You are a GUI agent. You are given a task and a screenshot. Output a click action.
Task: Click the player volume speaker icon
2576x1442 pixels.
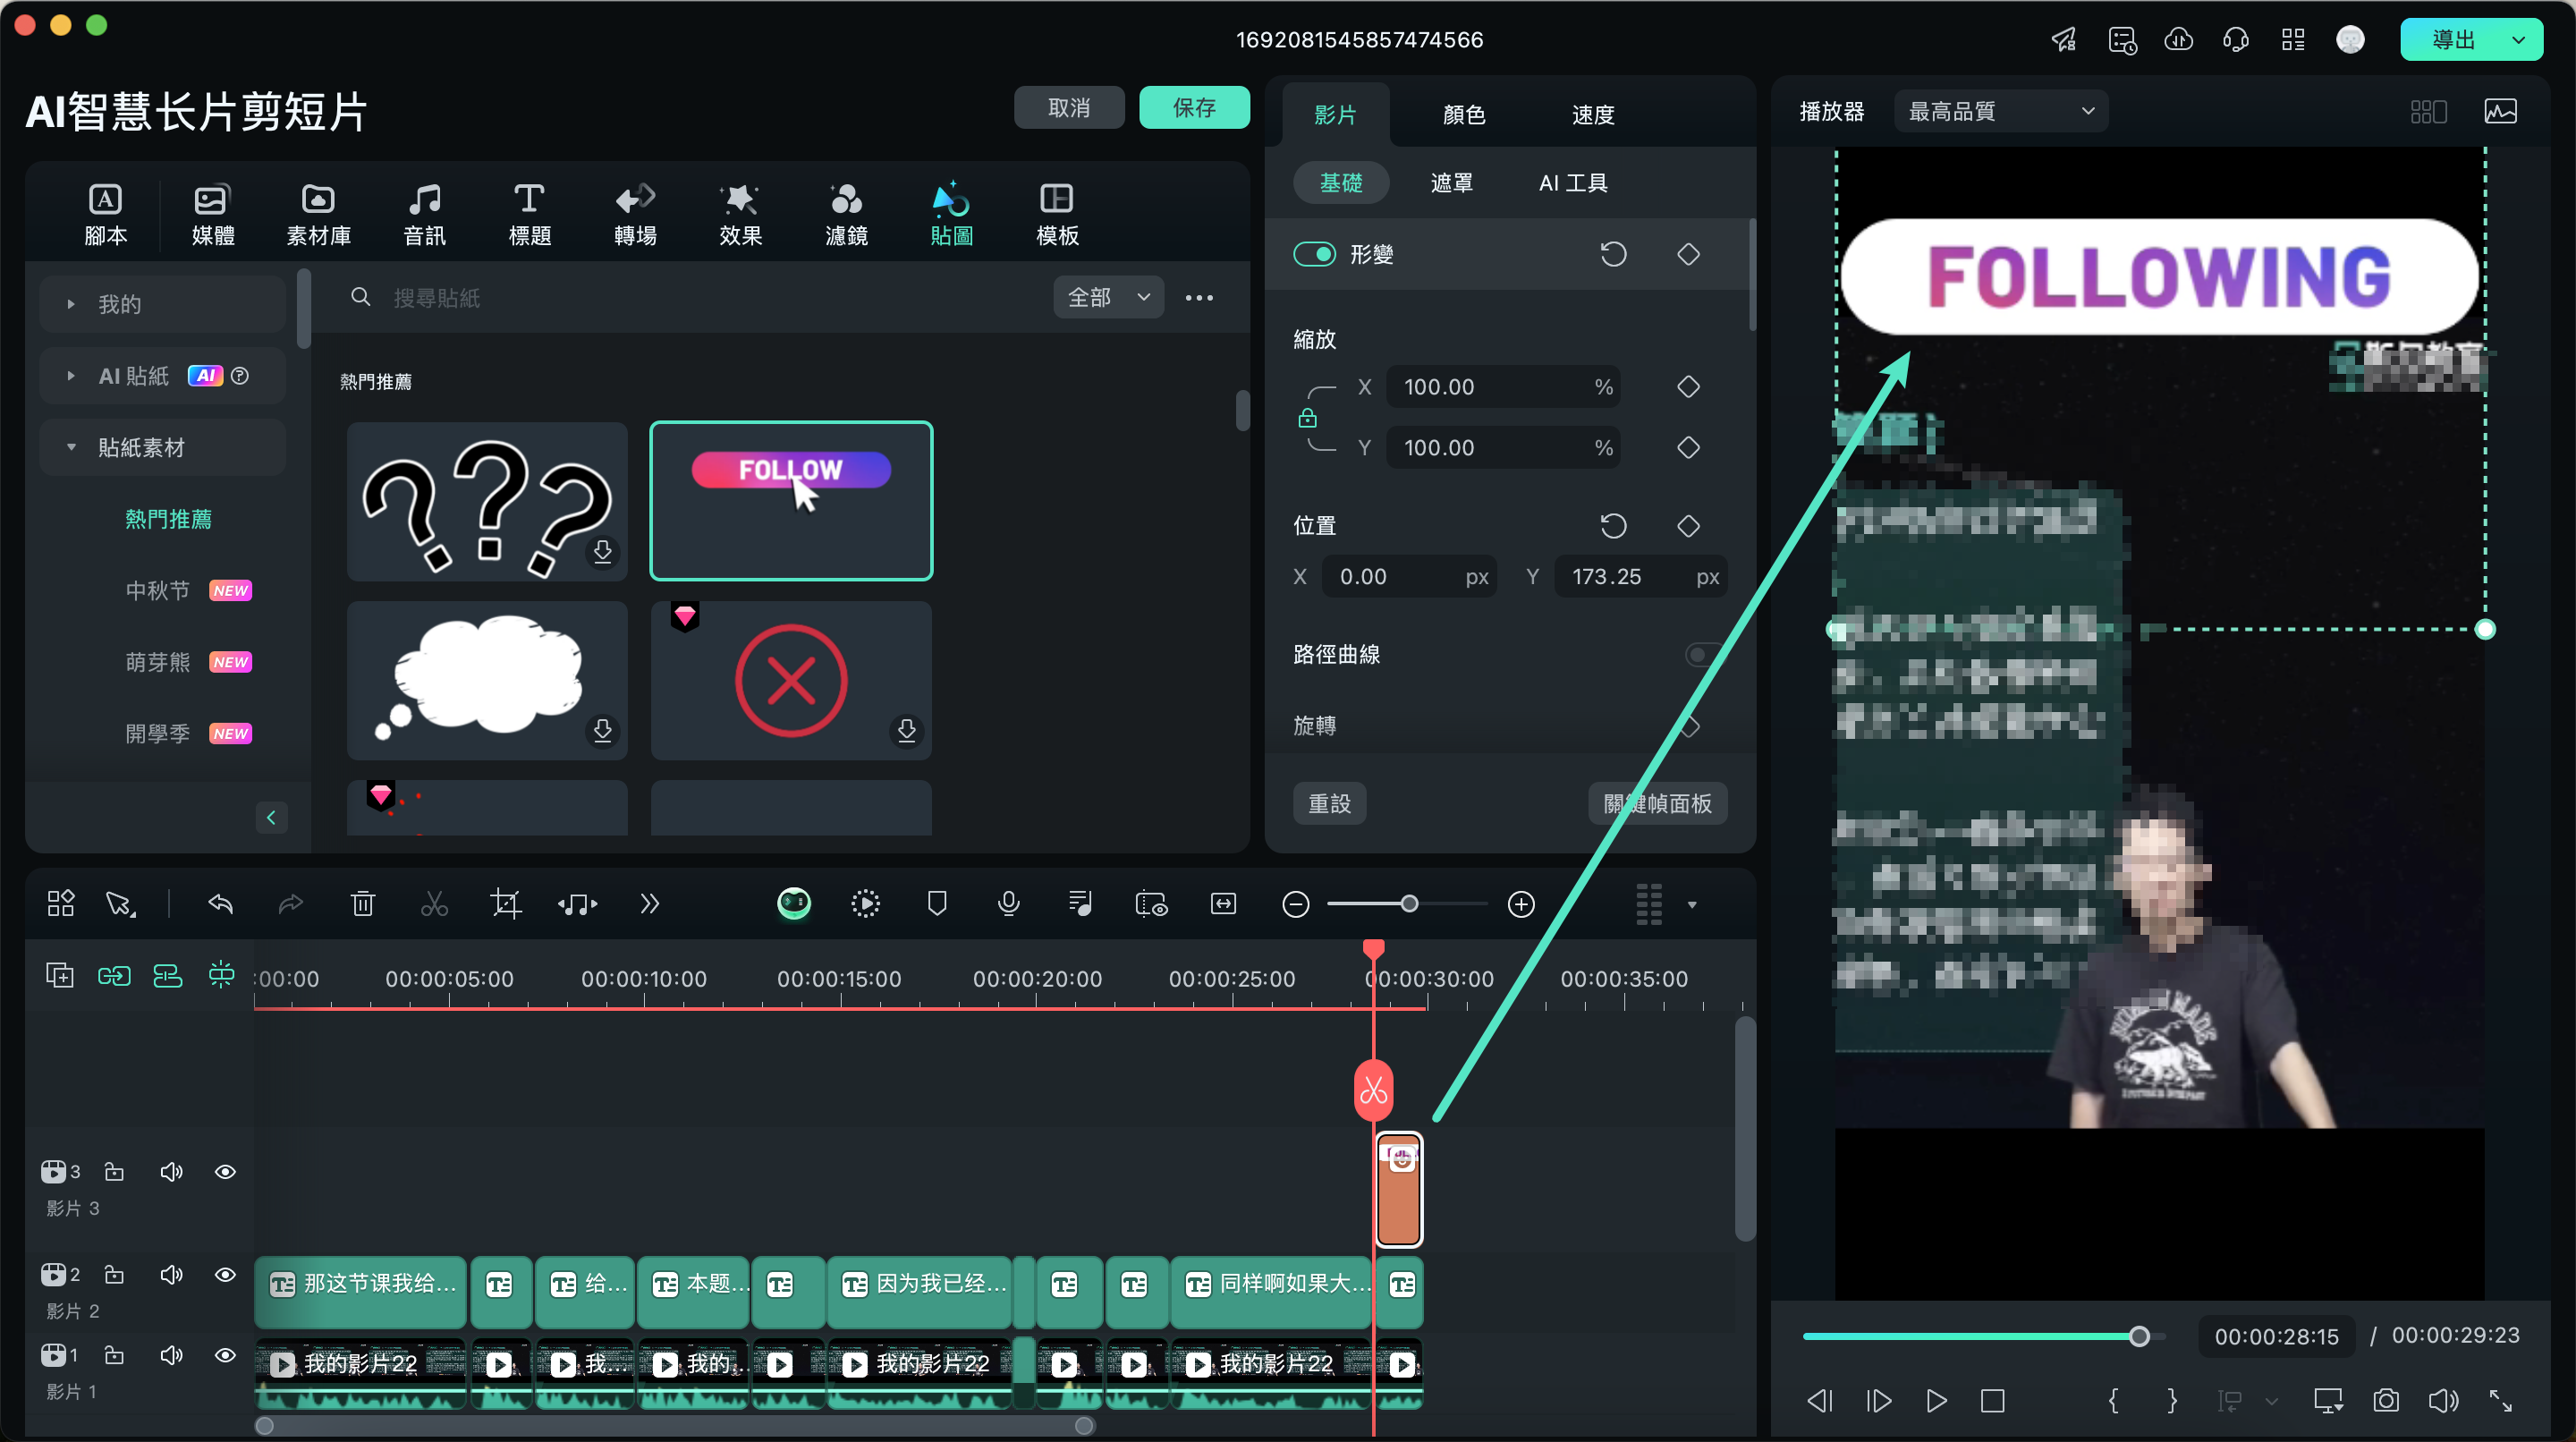click(x=2443, y=1400)
